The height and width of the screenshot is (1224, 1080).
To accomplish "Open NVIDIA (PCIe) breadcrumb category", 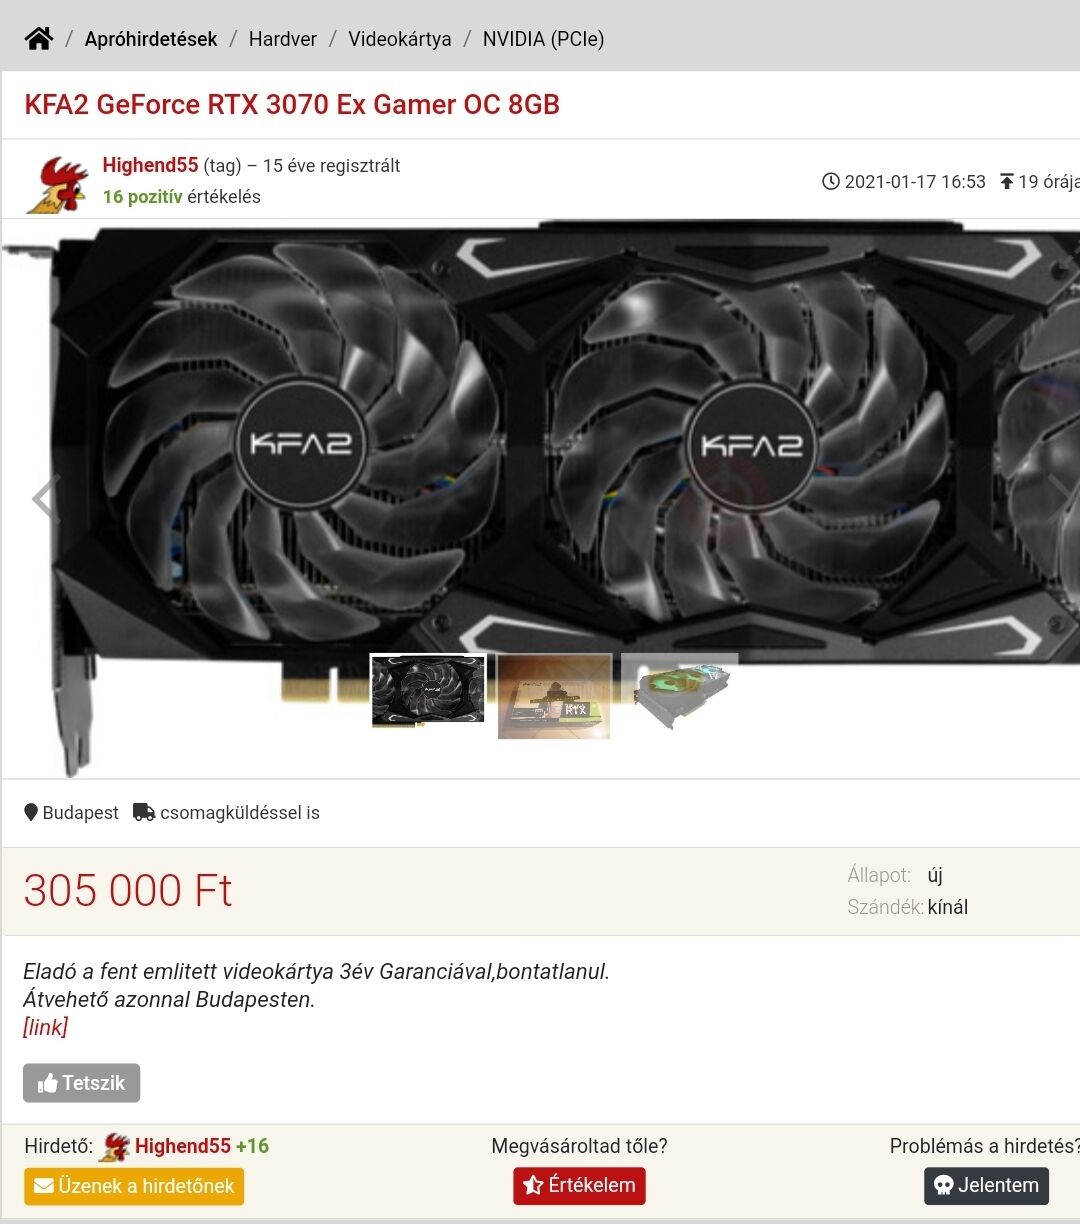I will 543,39.
